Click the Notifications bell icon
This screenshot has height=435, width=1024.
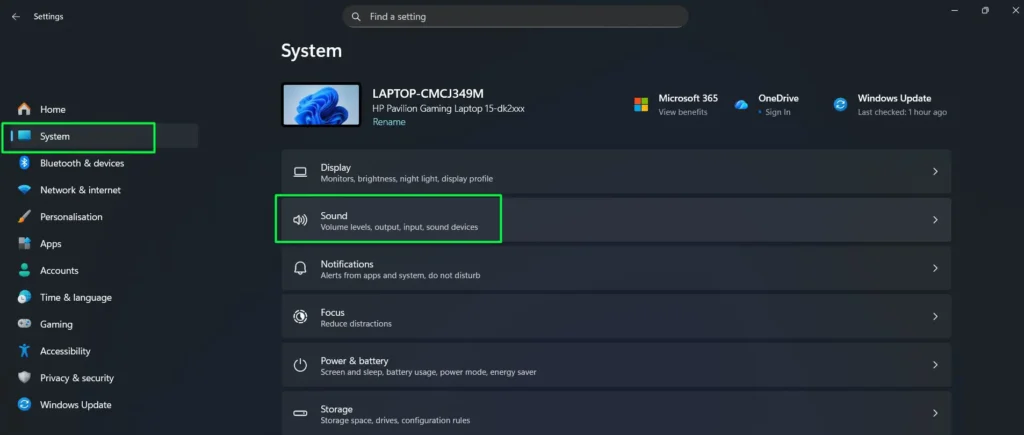click(300, 268)
